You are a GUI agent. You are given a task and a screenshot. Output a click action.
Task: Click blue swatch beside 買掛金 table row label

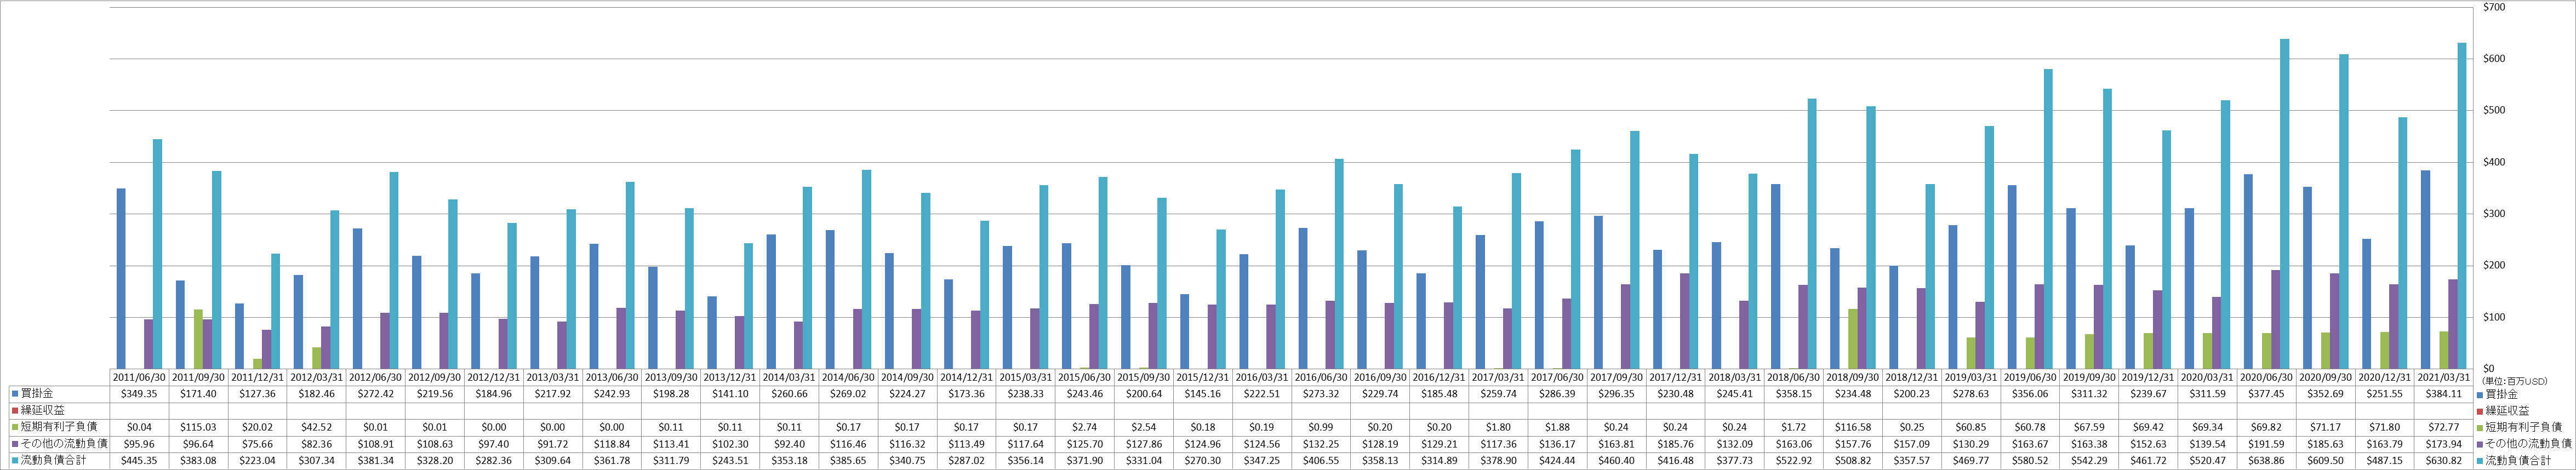pos(14,395)
